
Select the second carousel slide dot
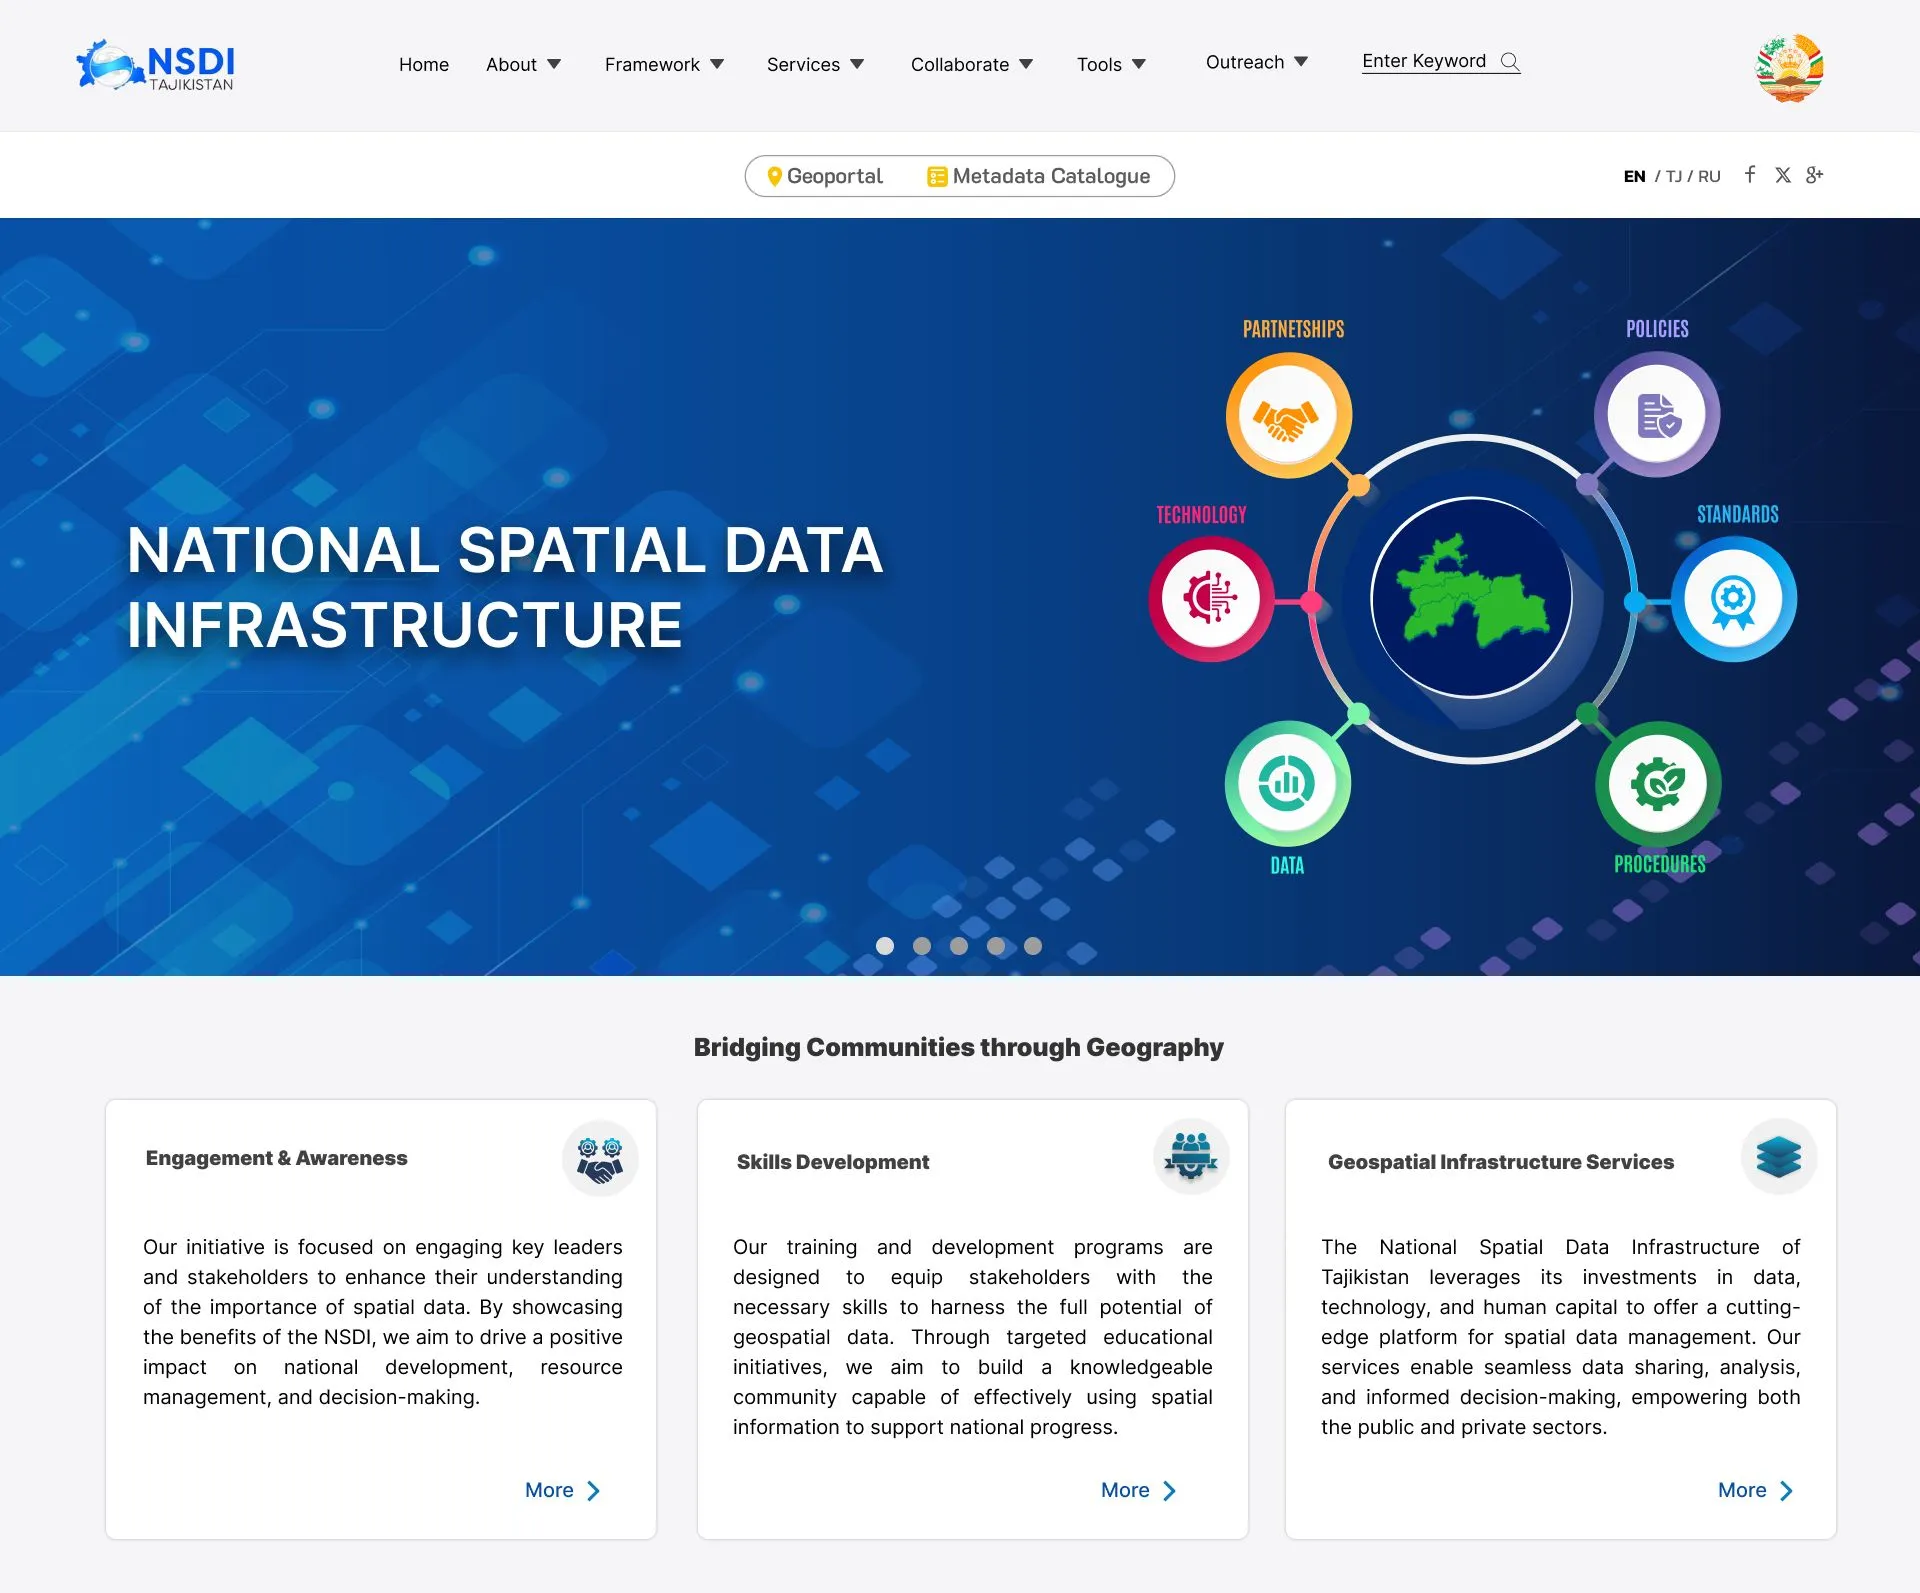[922, 946]
